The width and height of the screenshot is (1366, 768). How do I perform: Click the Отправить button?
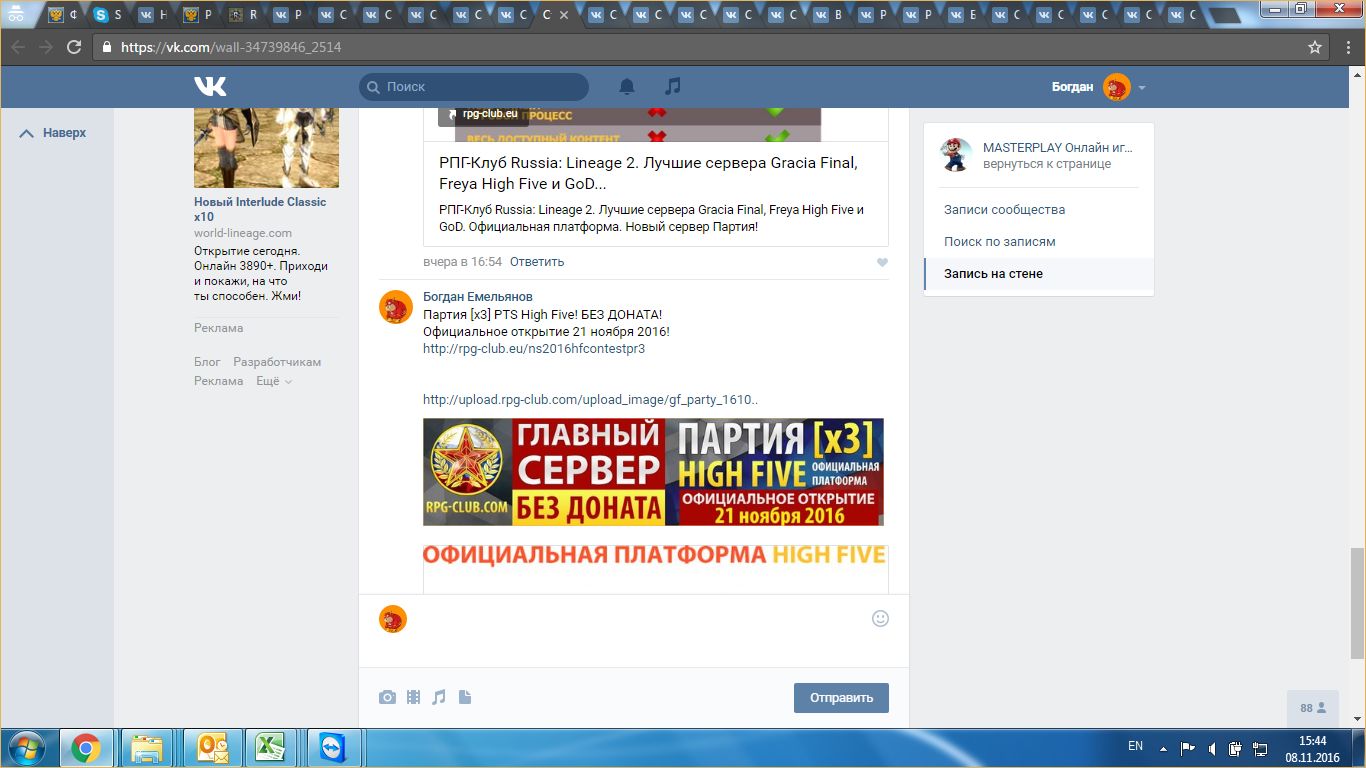point(841,698)
